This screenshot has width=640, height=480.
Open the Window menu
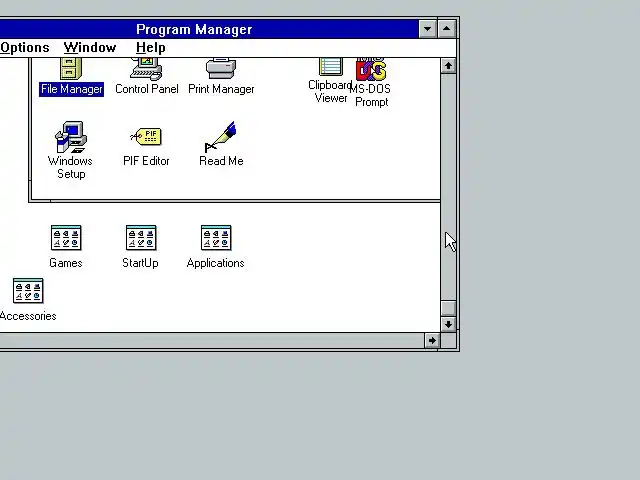click(90, 48)
